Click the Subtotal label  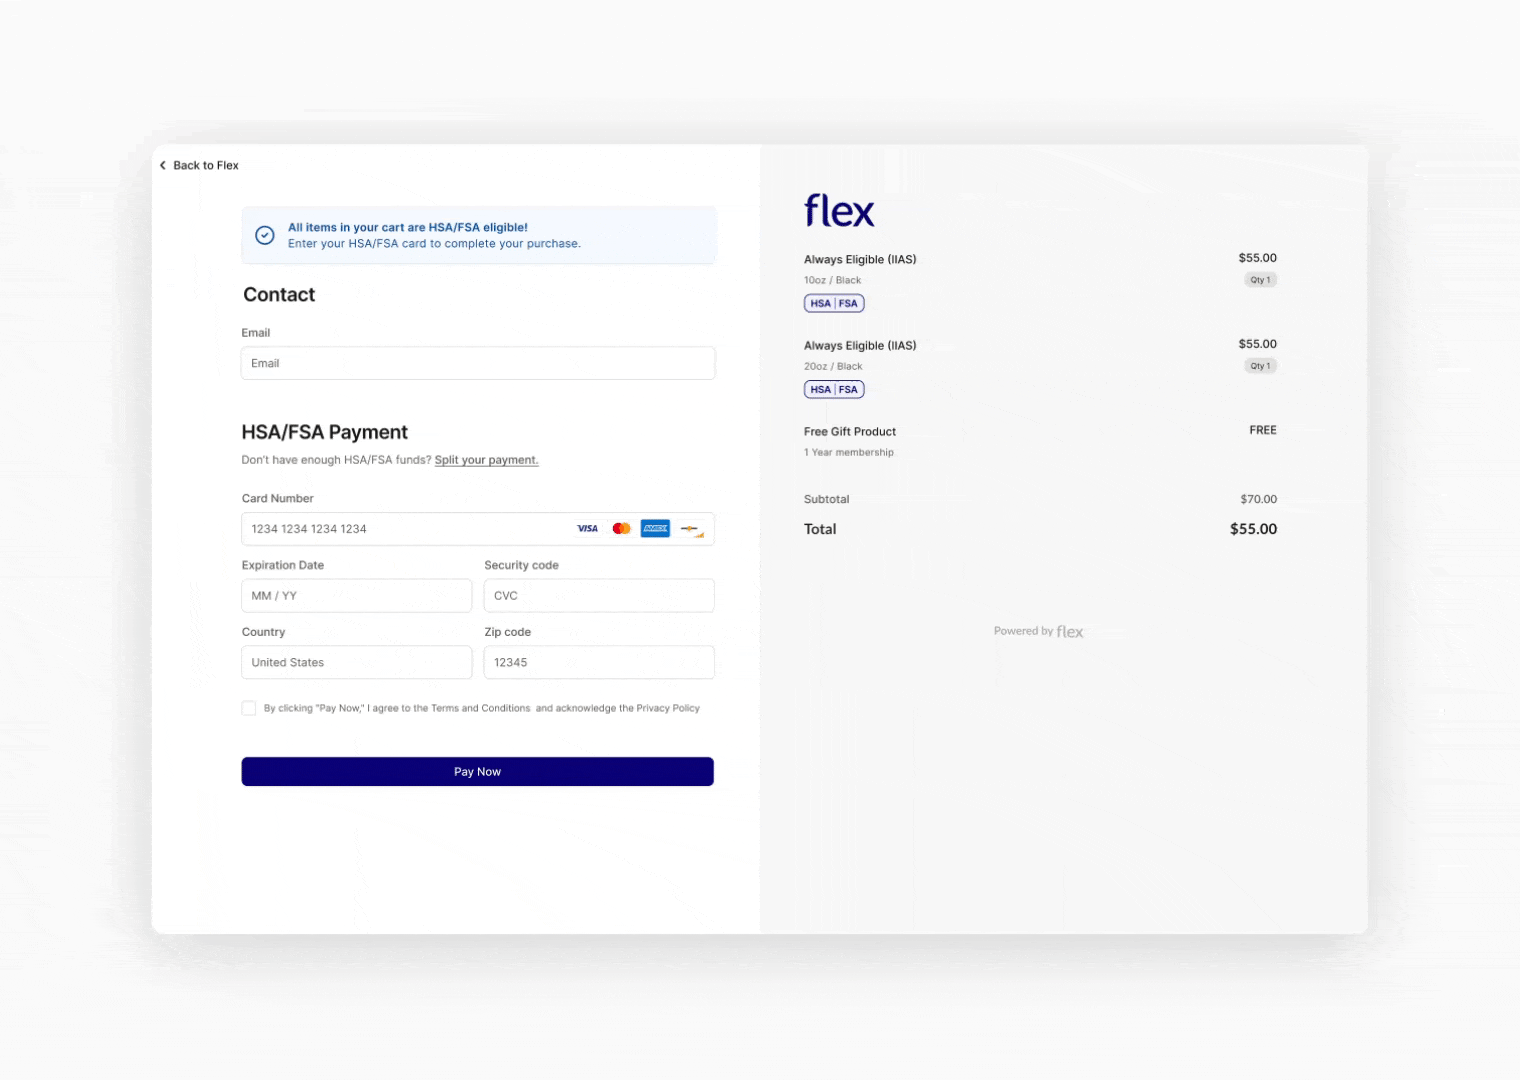coord(827,499)
